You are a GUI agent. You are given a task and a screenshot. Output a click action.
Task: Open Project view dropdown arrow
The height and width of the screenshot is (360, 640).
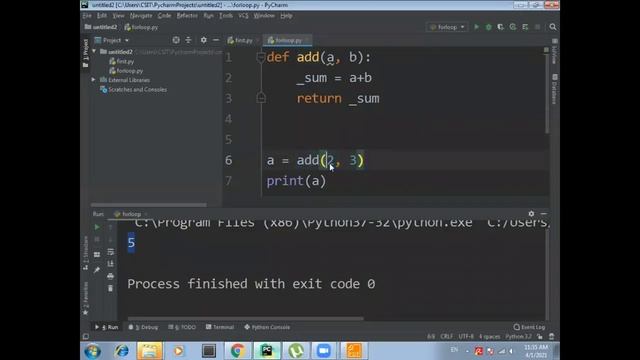pos(127,40)
